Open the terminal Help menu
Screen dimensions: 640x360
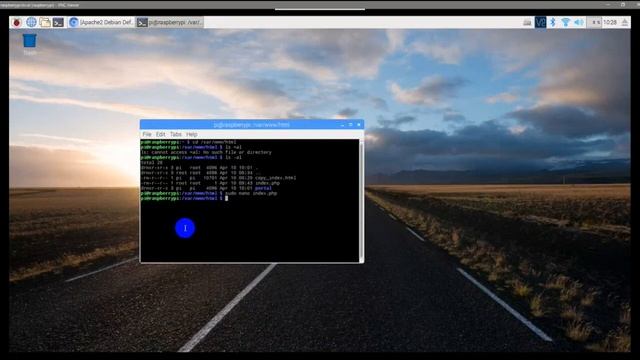click(191, 134)
